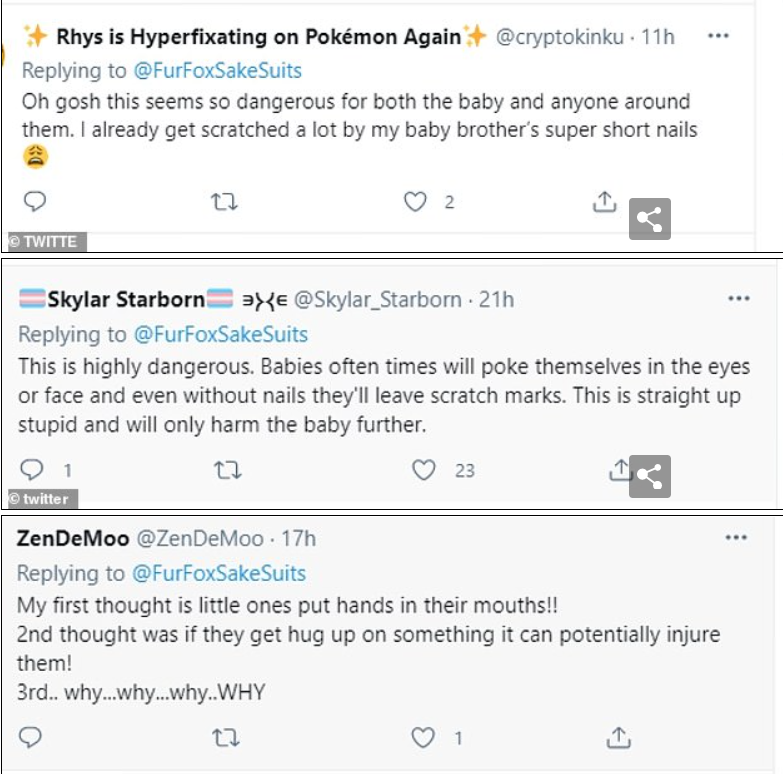Like Skylar Starborn's tweet with 23 likes
Viewport: 783px width, 774px height.
[425, 469]
